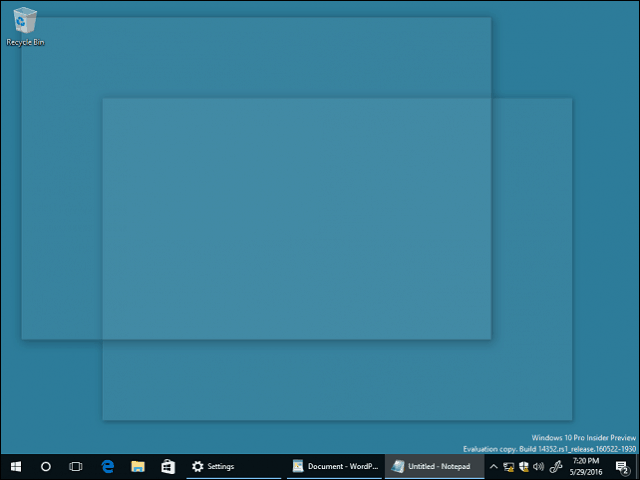Open the Windows Start menu

16,467
